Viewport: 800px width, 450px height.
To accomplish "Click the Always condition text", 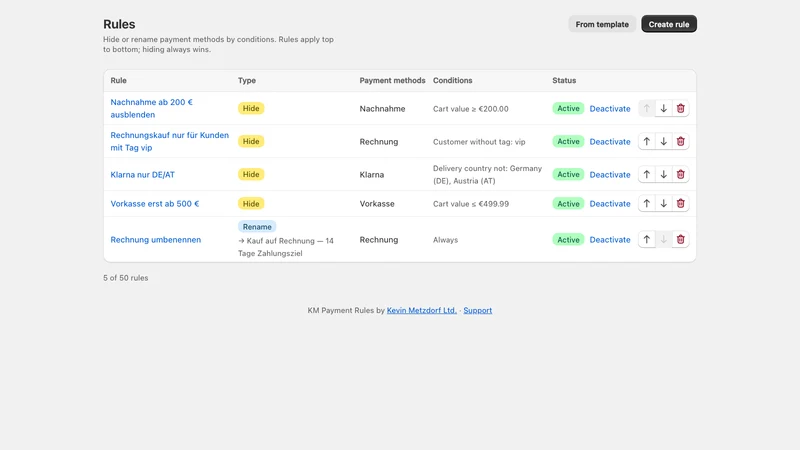I will tap(445, 240).
